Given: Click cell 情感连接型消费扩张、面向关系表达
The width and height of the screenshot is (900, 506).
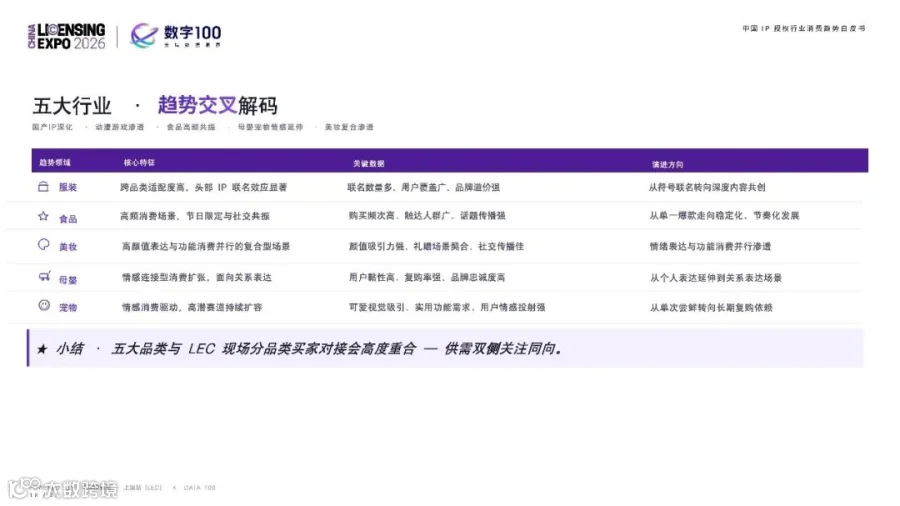Looking at the screenshot, I should pyautogui.click(x=197, y=278).
